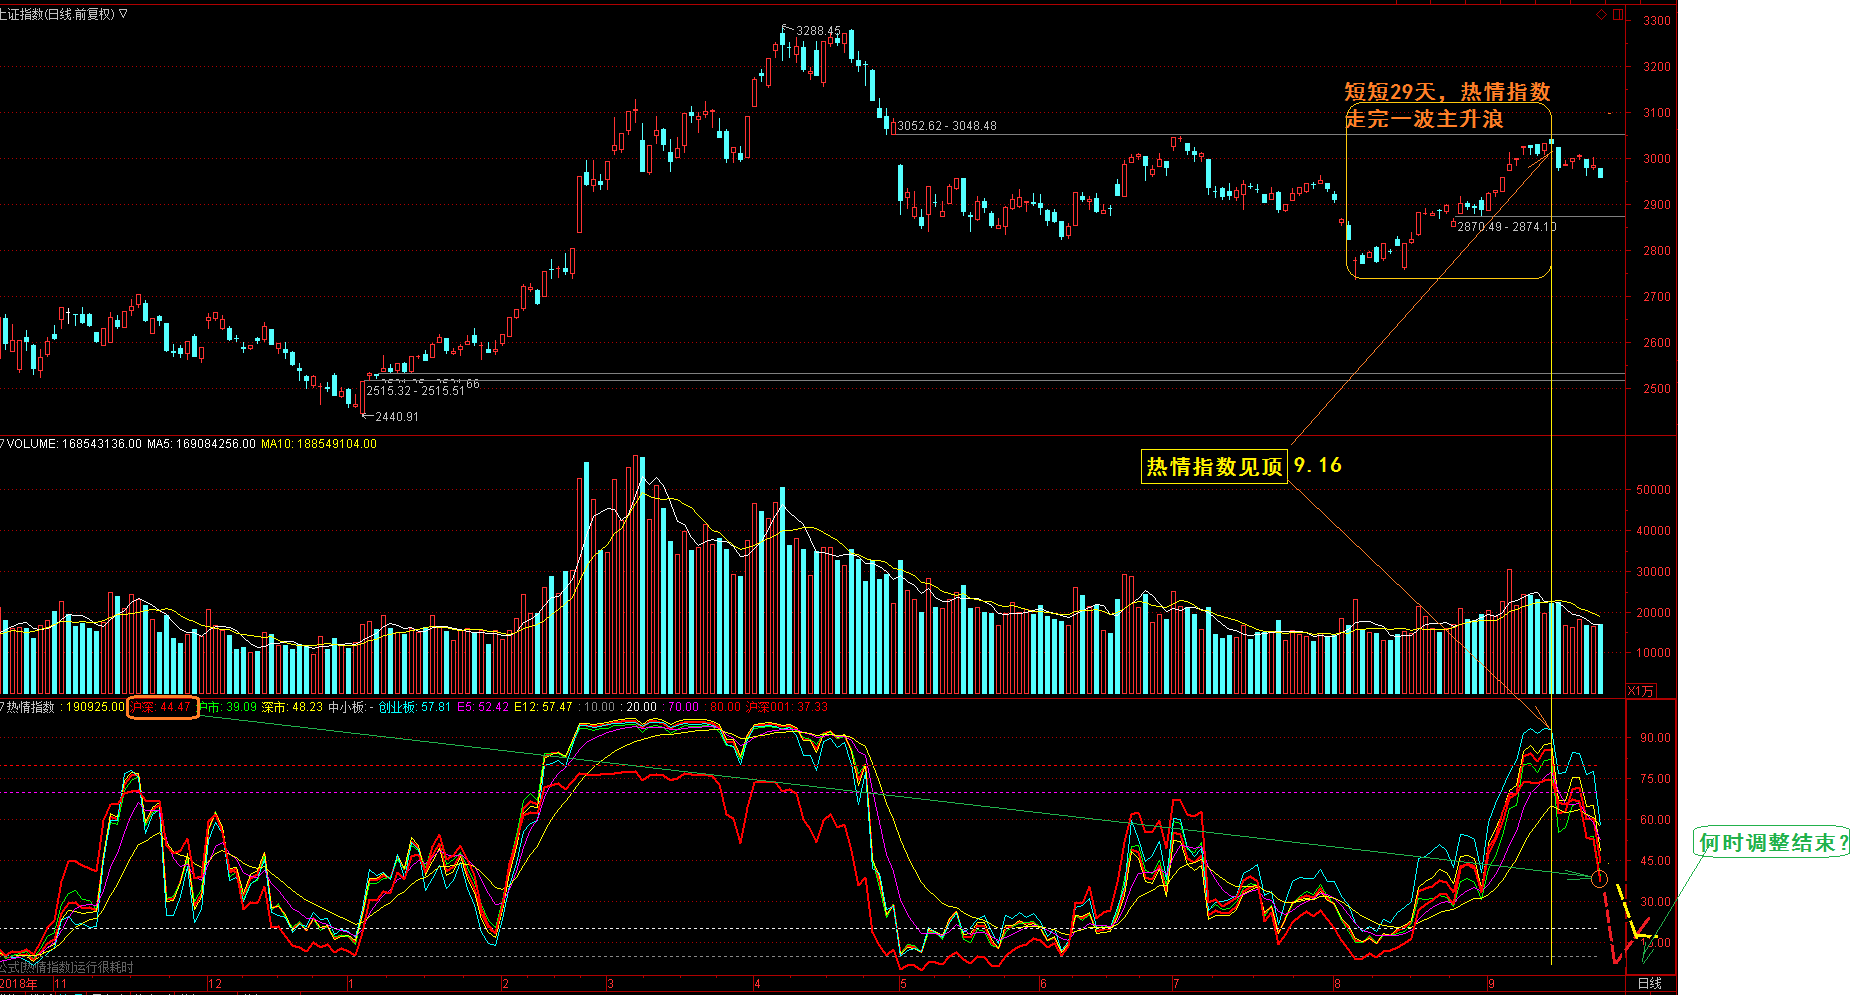Select the '何时调整结束?' green annotation
Screen dimensions: 1863x995
[1773, 843]
